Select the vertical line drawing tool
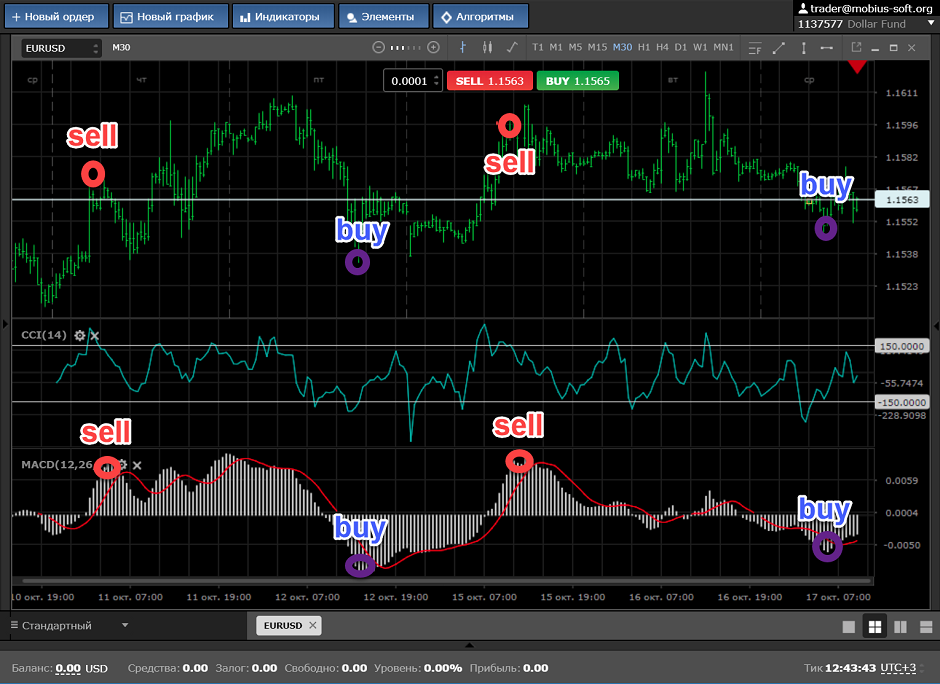940x684 pixels. click(802, 47)
